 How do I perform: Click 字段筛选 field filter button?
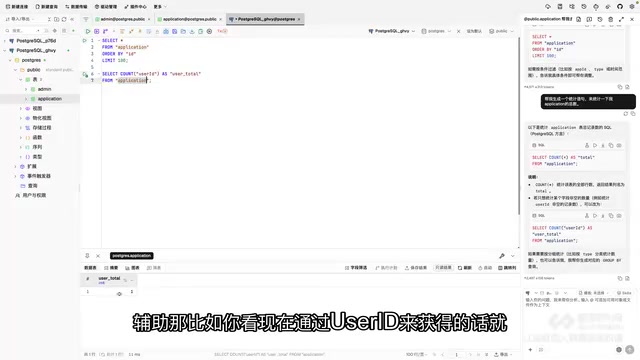click(356, 268)
